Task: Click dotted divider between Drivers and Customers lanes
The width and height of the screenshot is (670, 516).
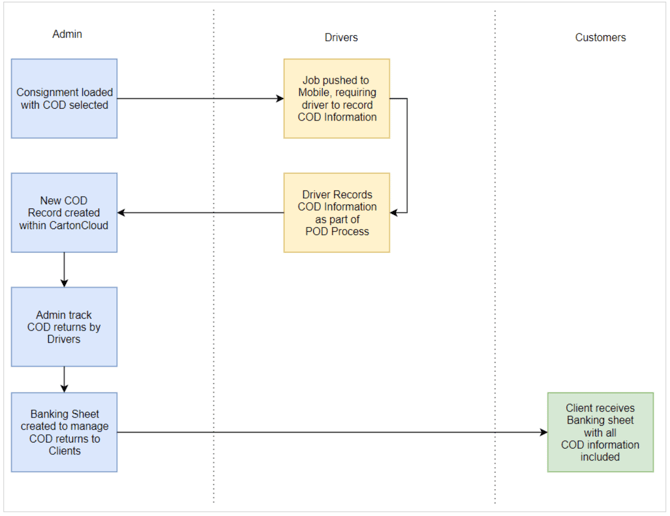Action: click(x=495, y=300)
